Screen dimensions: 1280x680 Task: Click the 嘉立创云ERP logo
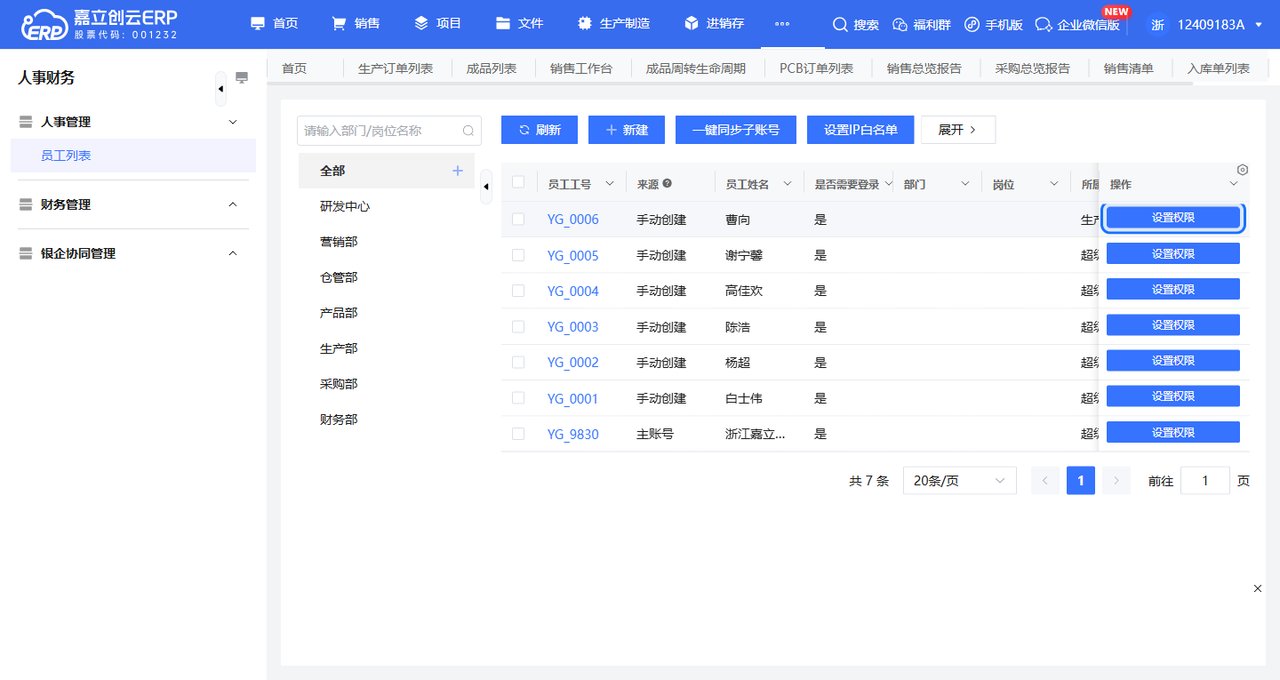pyautogui.click(x=97, y=24)
